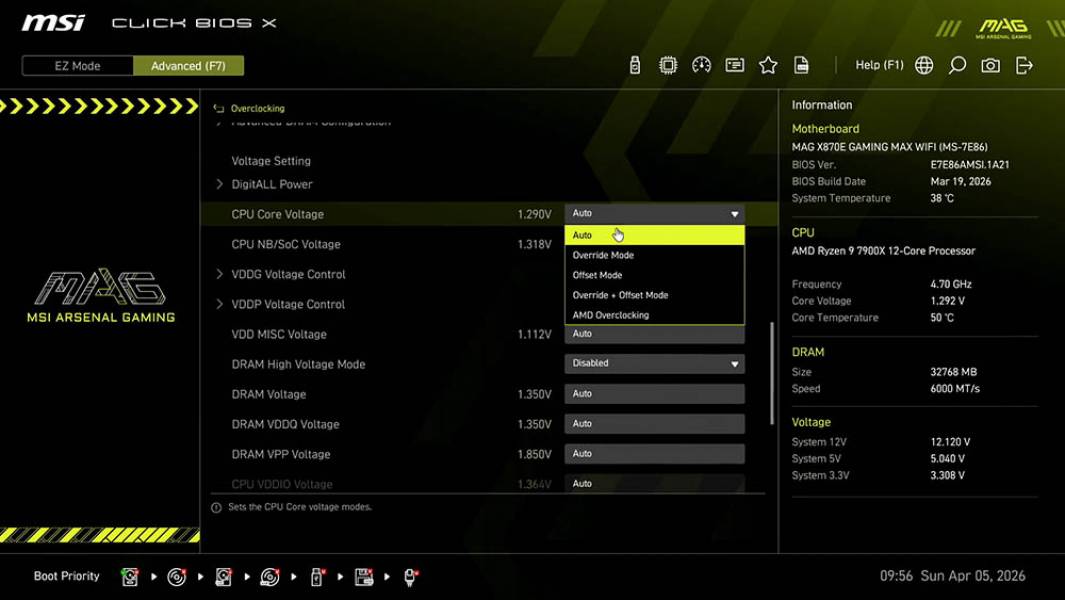Screen dimensions: 1065x600
Task: Click the exit BIOS icon
Action: click(x=1022, y=64)
